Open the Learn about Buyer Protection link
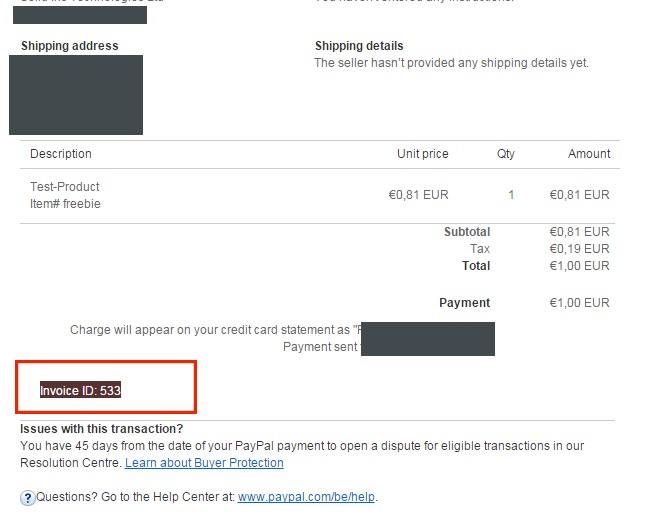This screenshot has height=518, width=657. tap(204, 463)
